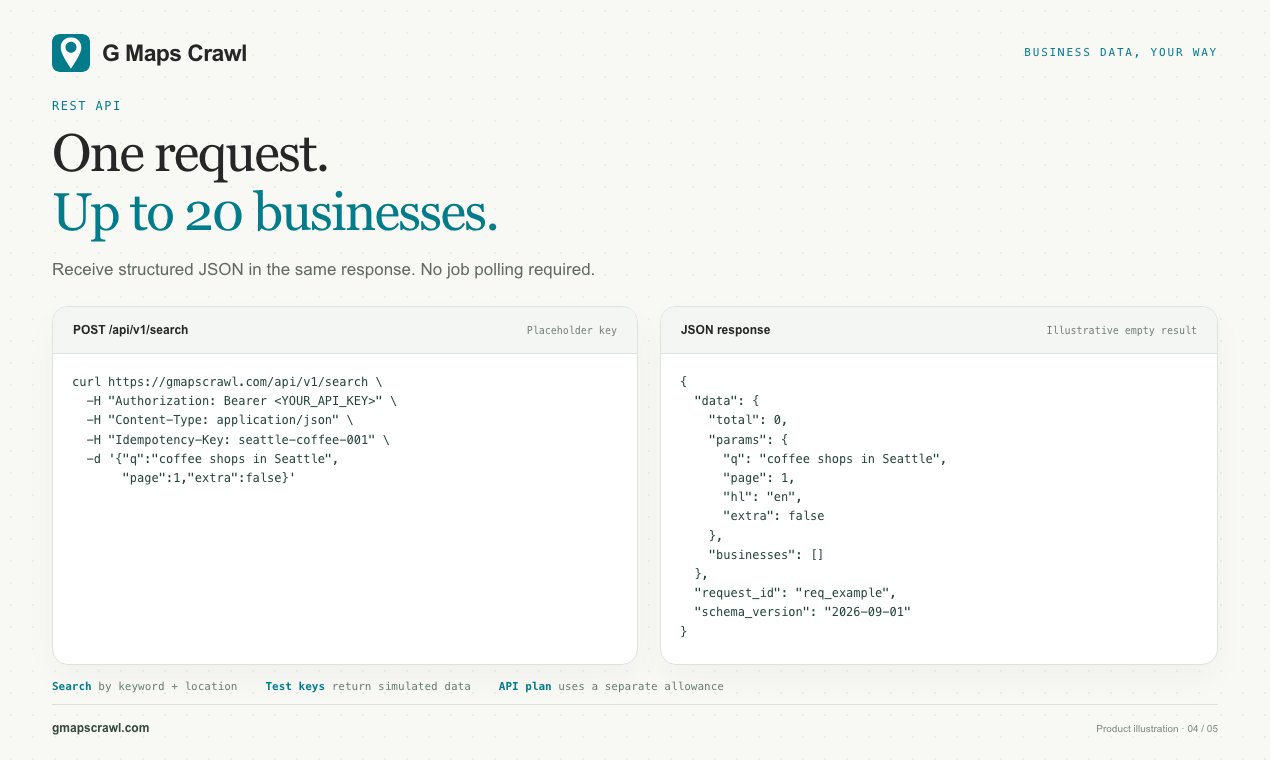The image size is (1270, 760).
Task: Select the "Placeholder key" note
Action: pos(572,330)
